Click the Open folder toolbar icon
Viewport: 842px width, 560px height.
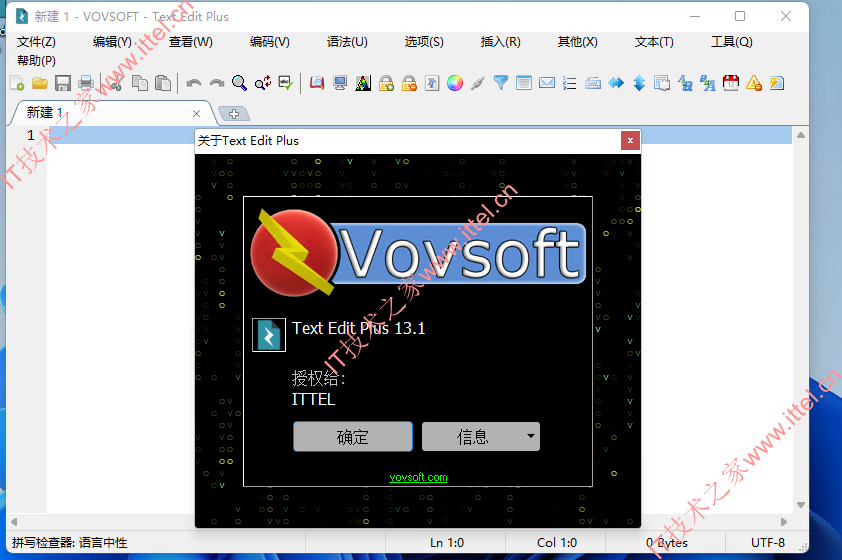(40, 83)
